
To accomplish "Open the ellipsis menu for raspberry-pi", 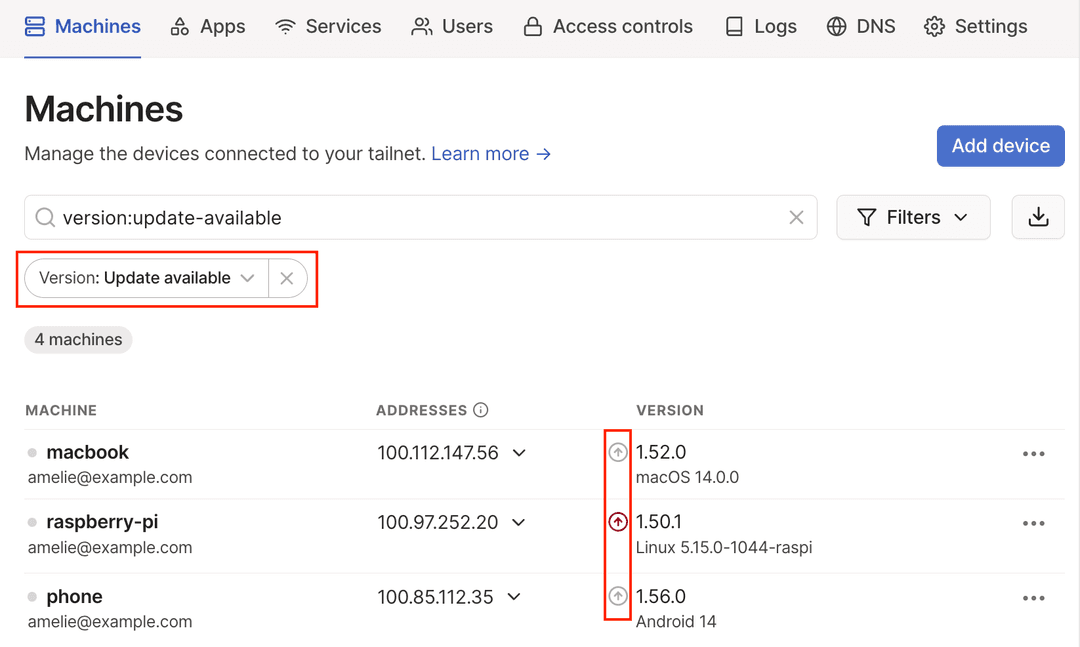I will tap(1034, 522).
